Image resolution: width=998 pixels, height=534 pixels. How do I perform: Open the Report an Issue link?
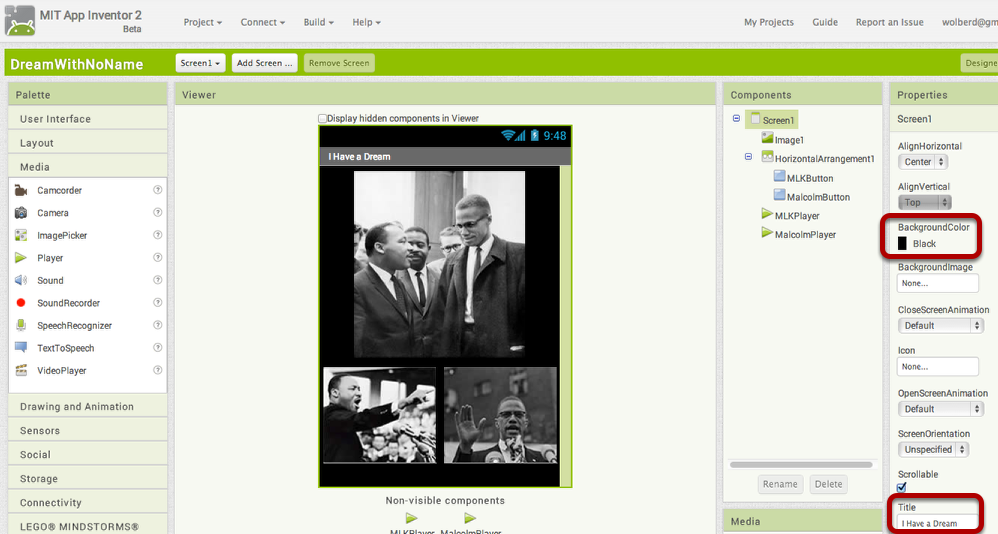889,22
